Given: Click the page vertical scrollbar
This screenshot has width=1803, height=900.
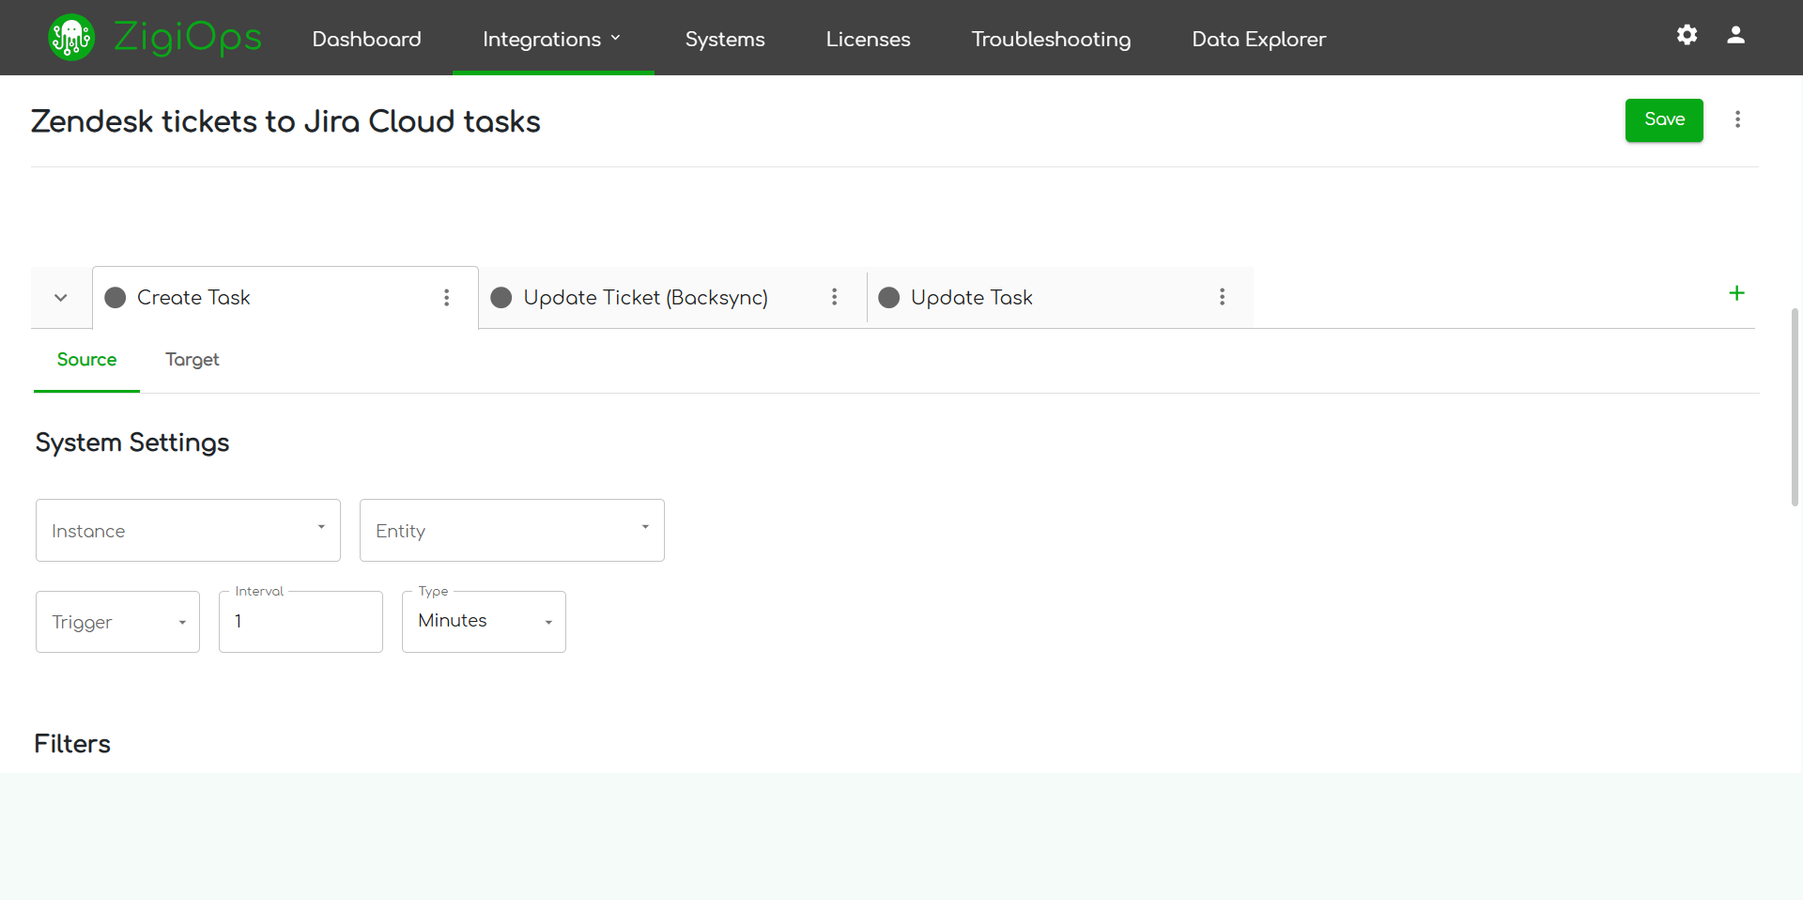Looking at the screenshot, I should 1795,407.
